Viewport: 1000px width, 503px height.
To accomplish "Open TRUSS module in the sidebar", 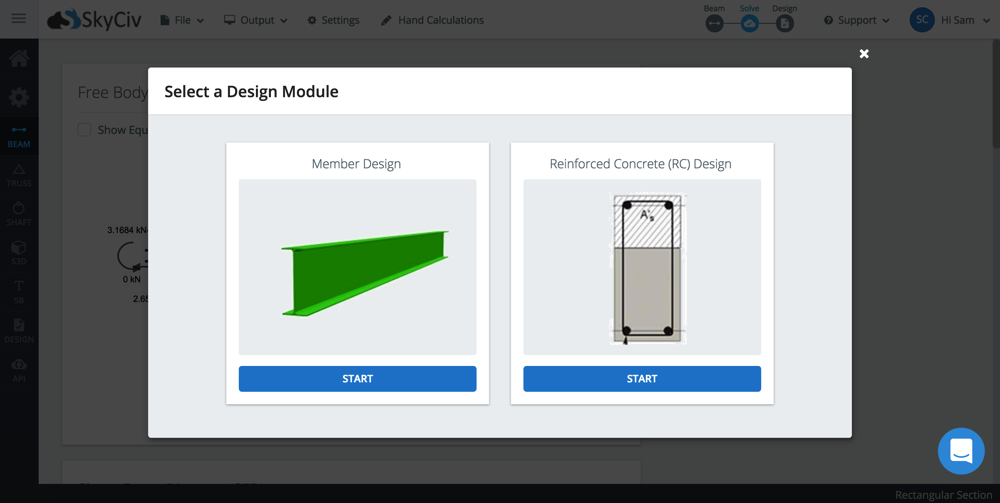I will click(x=18, y=176).
